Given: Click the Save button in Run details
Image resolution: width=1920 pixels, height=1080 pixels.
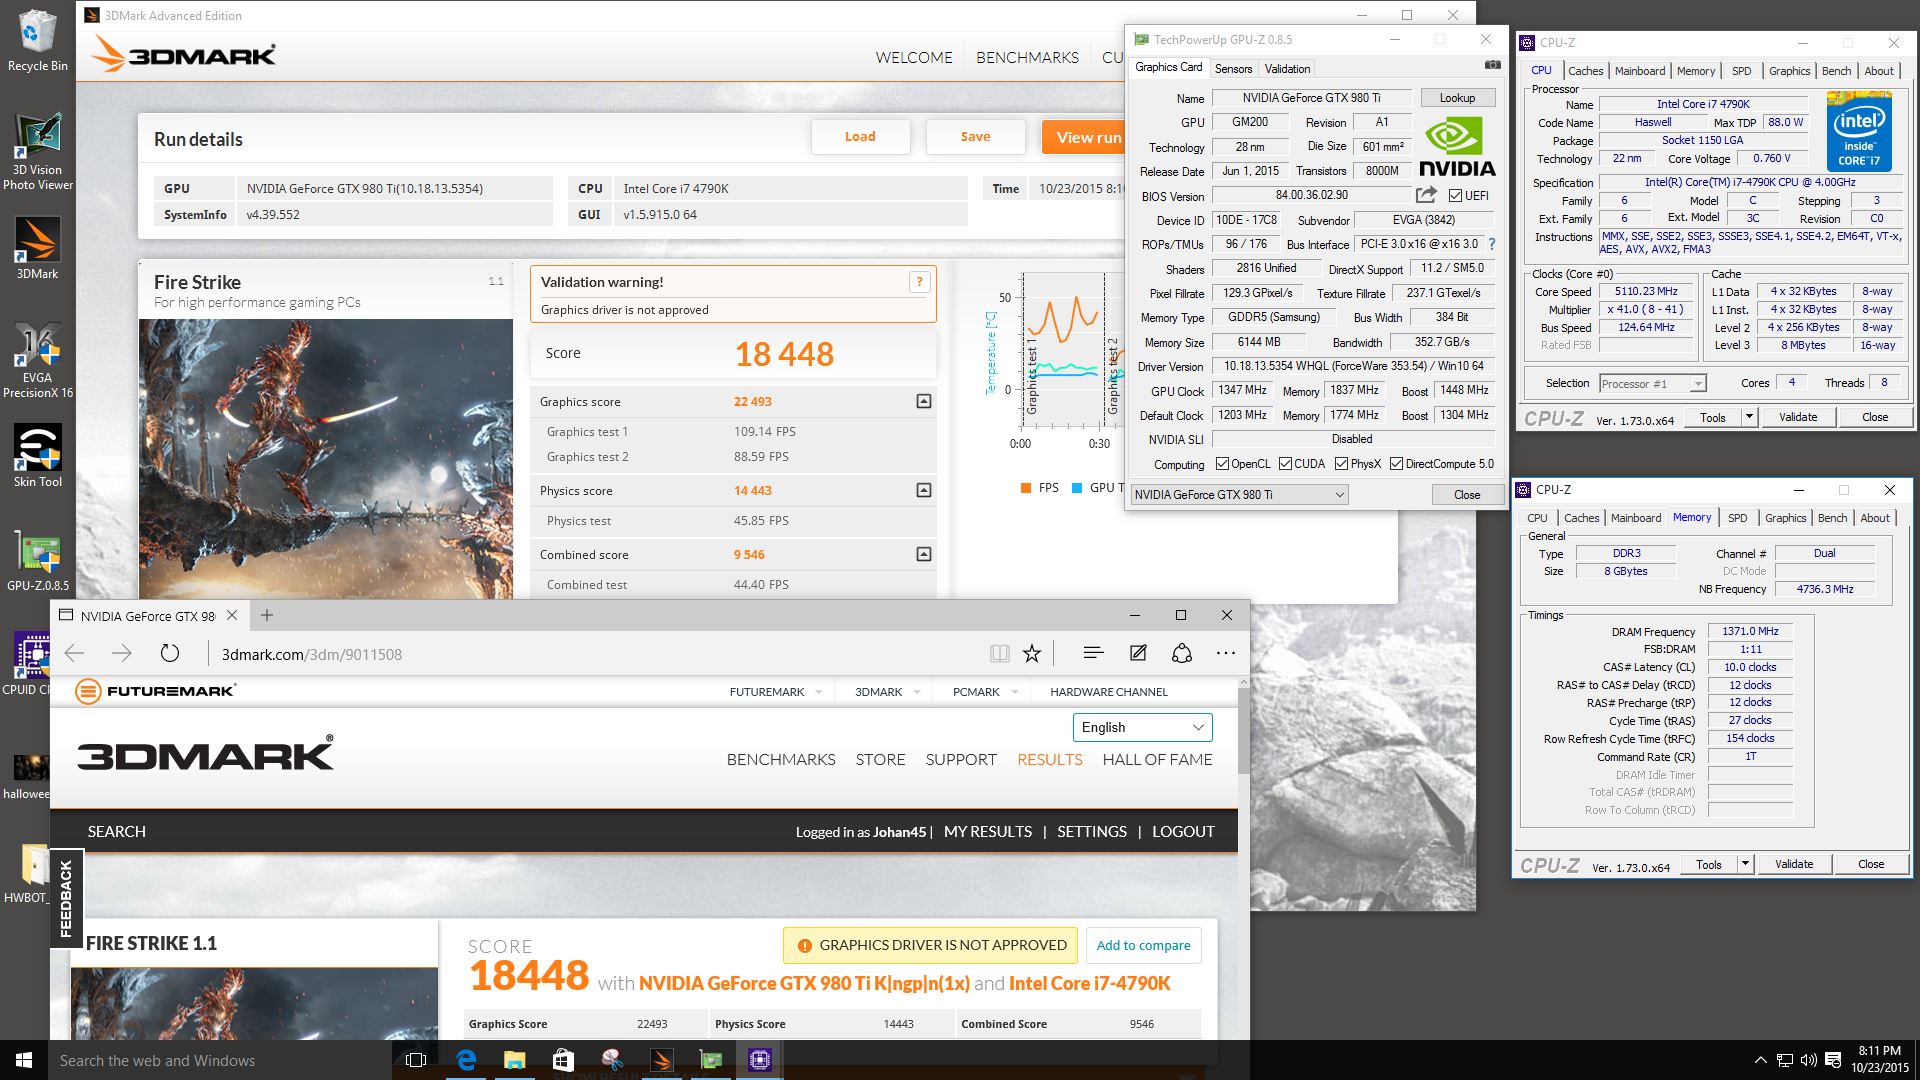Looking at the screenshot, I should (x=975, y=137).
